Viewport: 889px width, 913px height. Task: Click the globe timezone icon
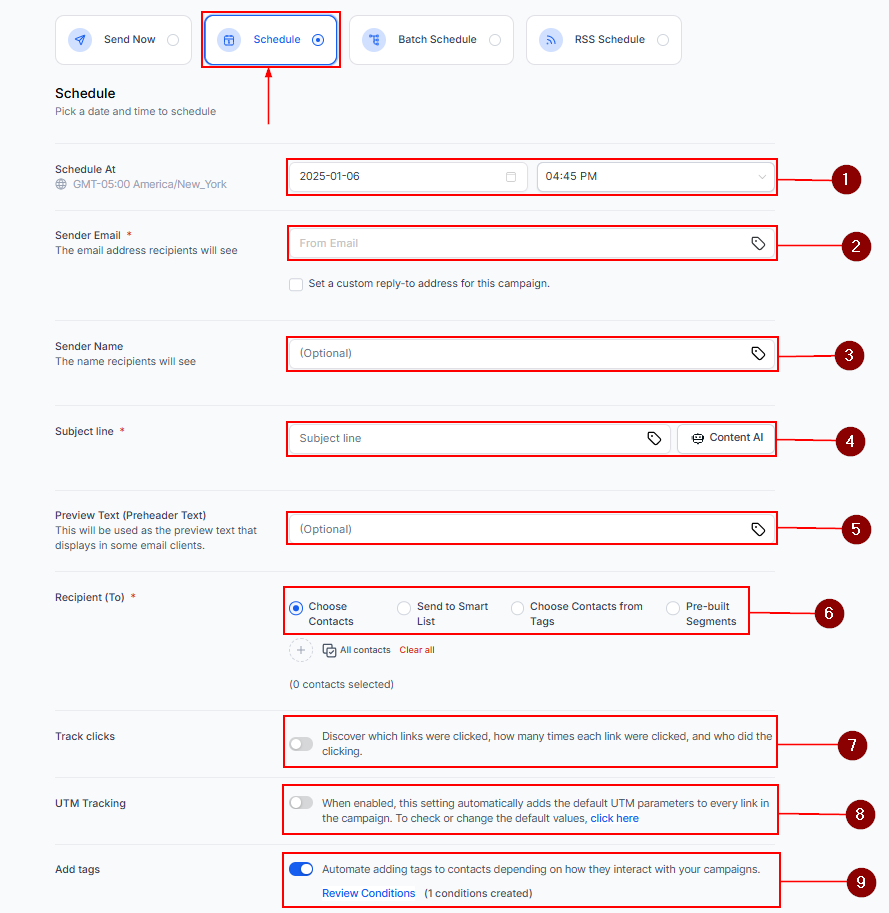coord(61,184)
